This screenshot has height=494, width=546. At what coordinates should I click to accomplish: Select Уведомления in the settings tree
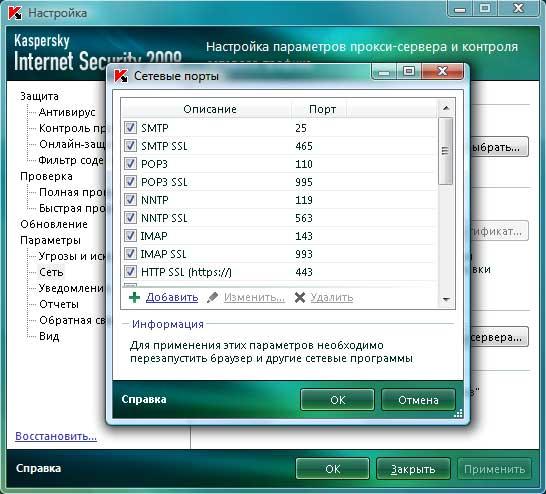coord(71,288)
